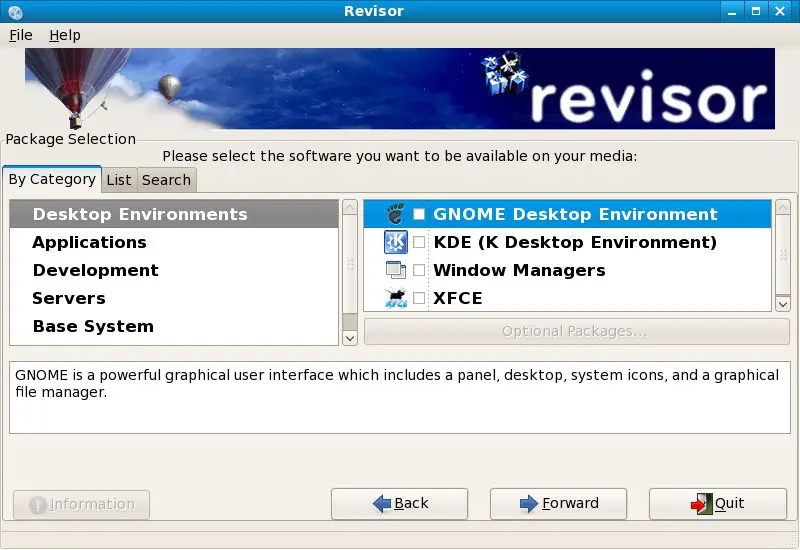Click the arrow icon on the Forward button

529,504
